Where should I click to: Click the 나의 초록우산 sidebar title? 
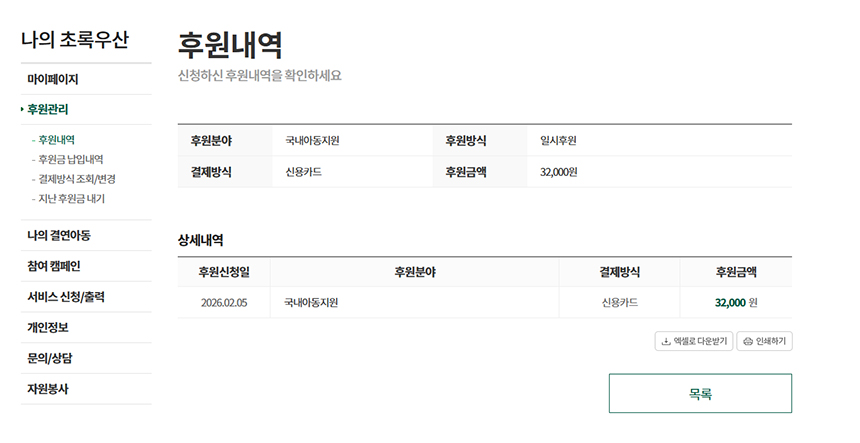(x=75, y=40)
